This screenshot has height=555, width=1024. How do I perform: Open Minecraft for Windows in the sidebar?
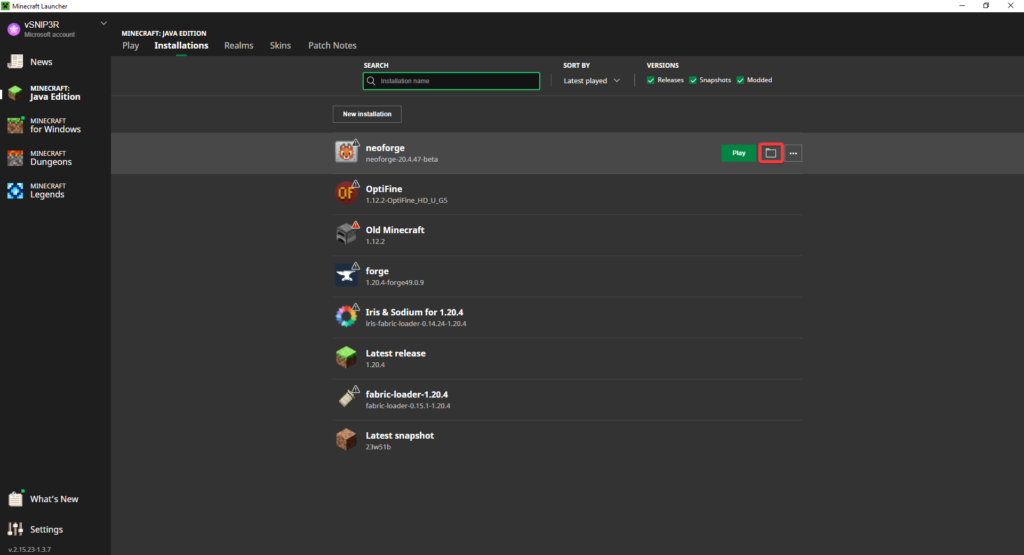(55, 125)
